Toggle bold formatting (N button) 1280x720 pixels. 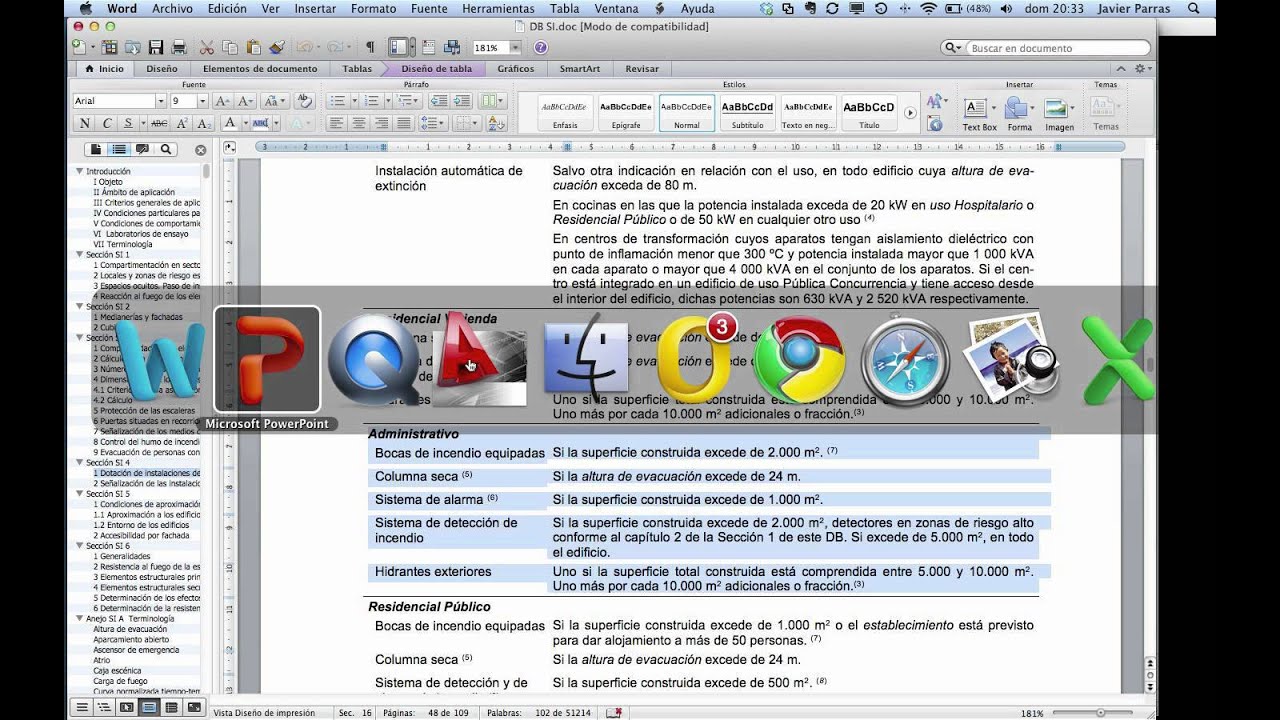pyautogui.click(x=84, y=123)
